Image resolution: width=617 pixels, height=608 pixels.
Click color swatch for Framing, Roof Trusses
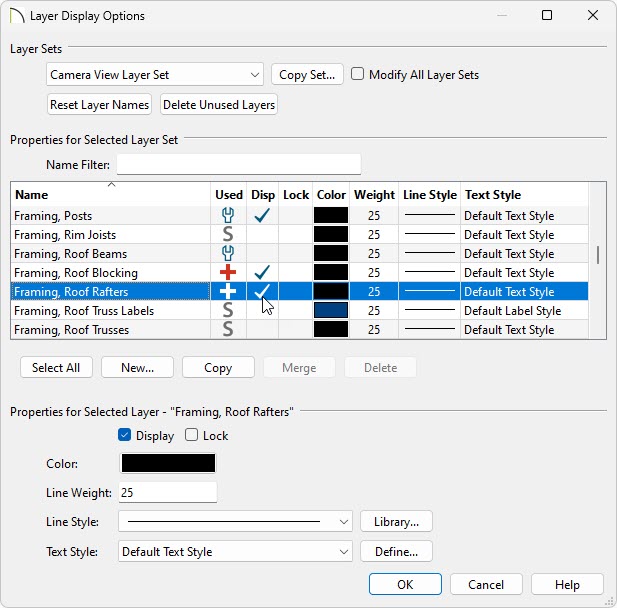coord(331,329)
